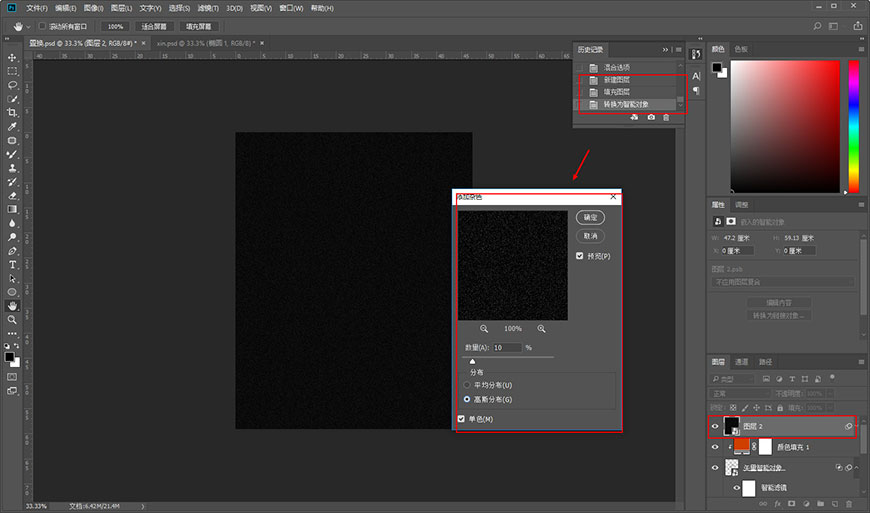Open the 滤镜(T) filter menu
870x513 pixels.
[208, 8]
